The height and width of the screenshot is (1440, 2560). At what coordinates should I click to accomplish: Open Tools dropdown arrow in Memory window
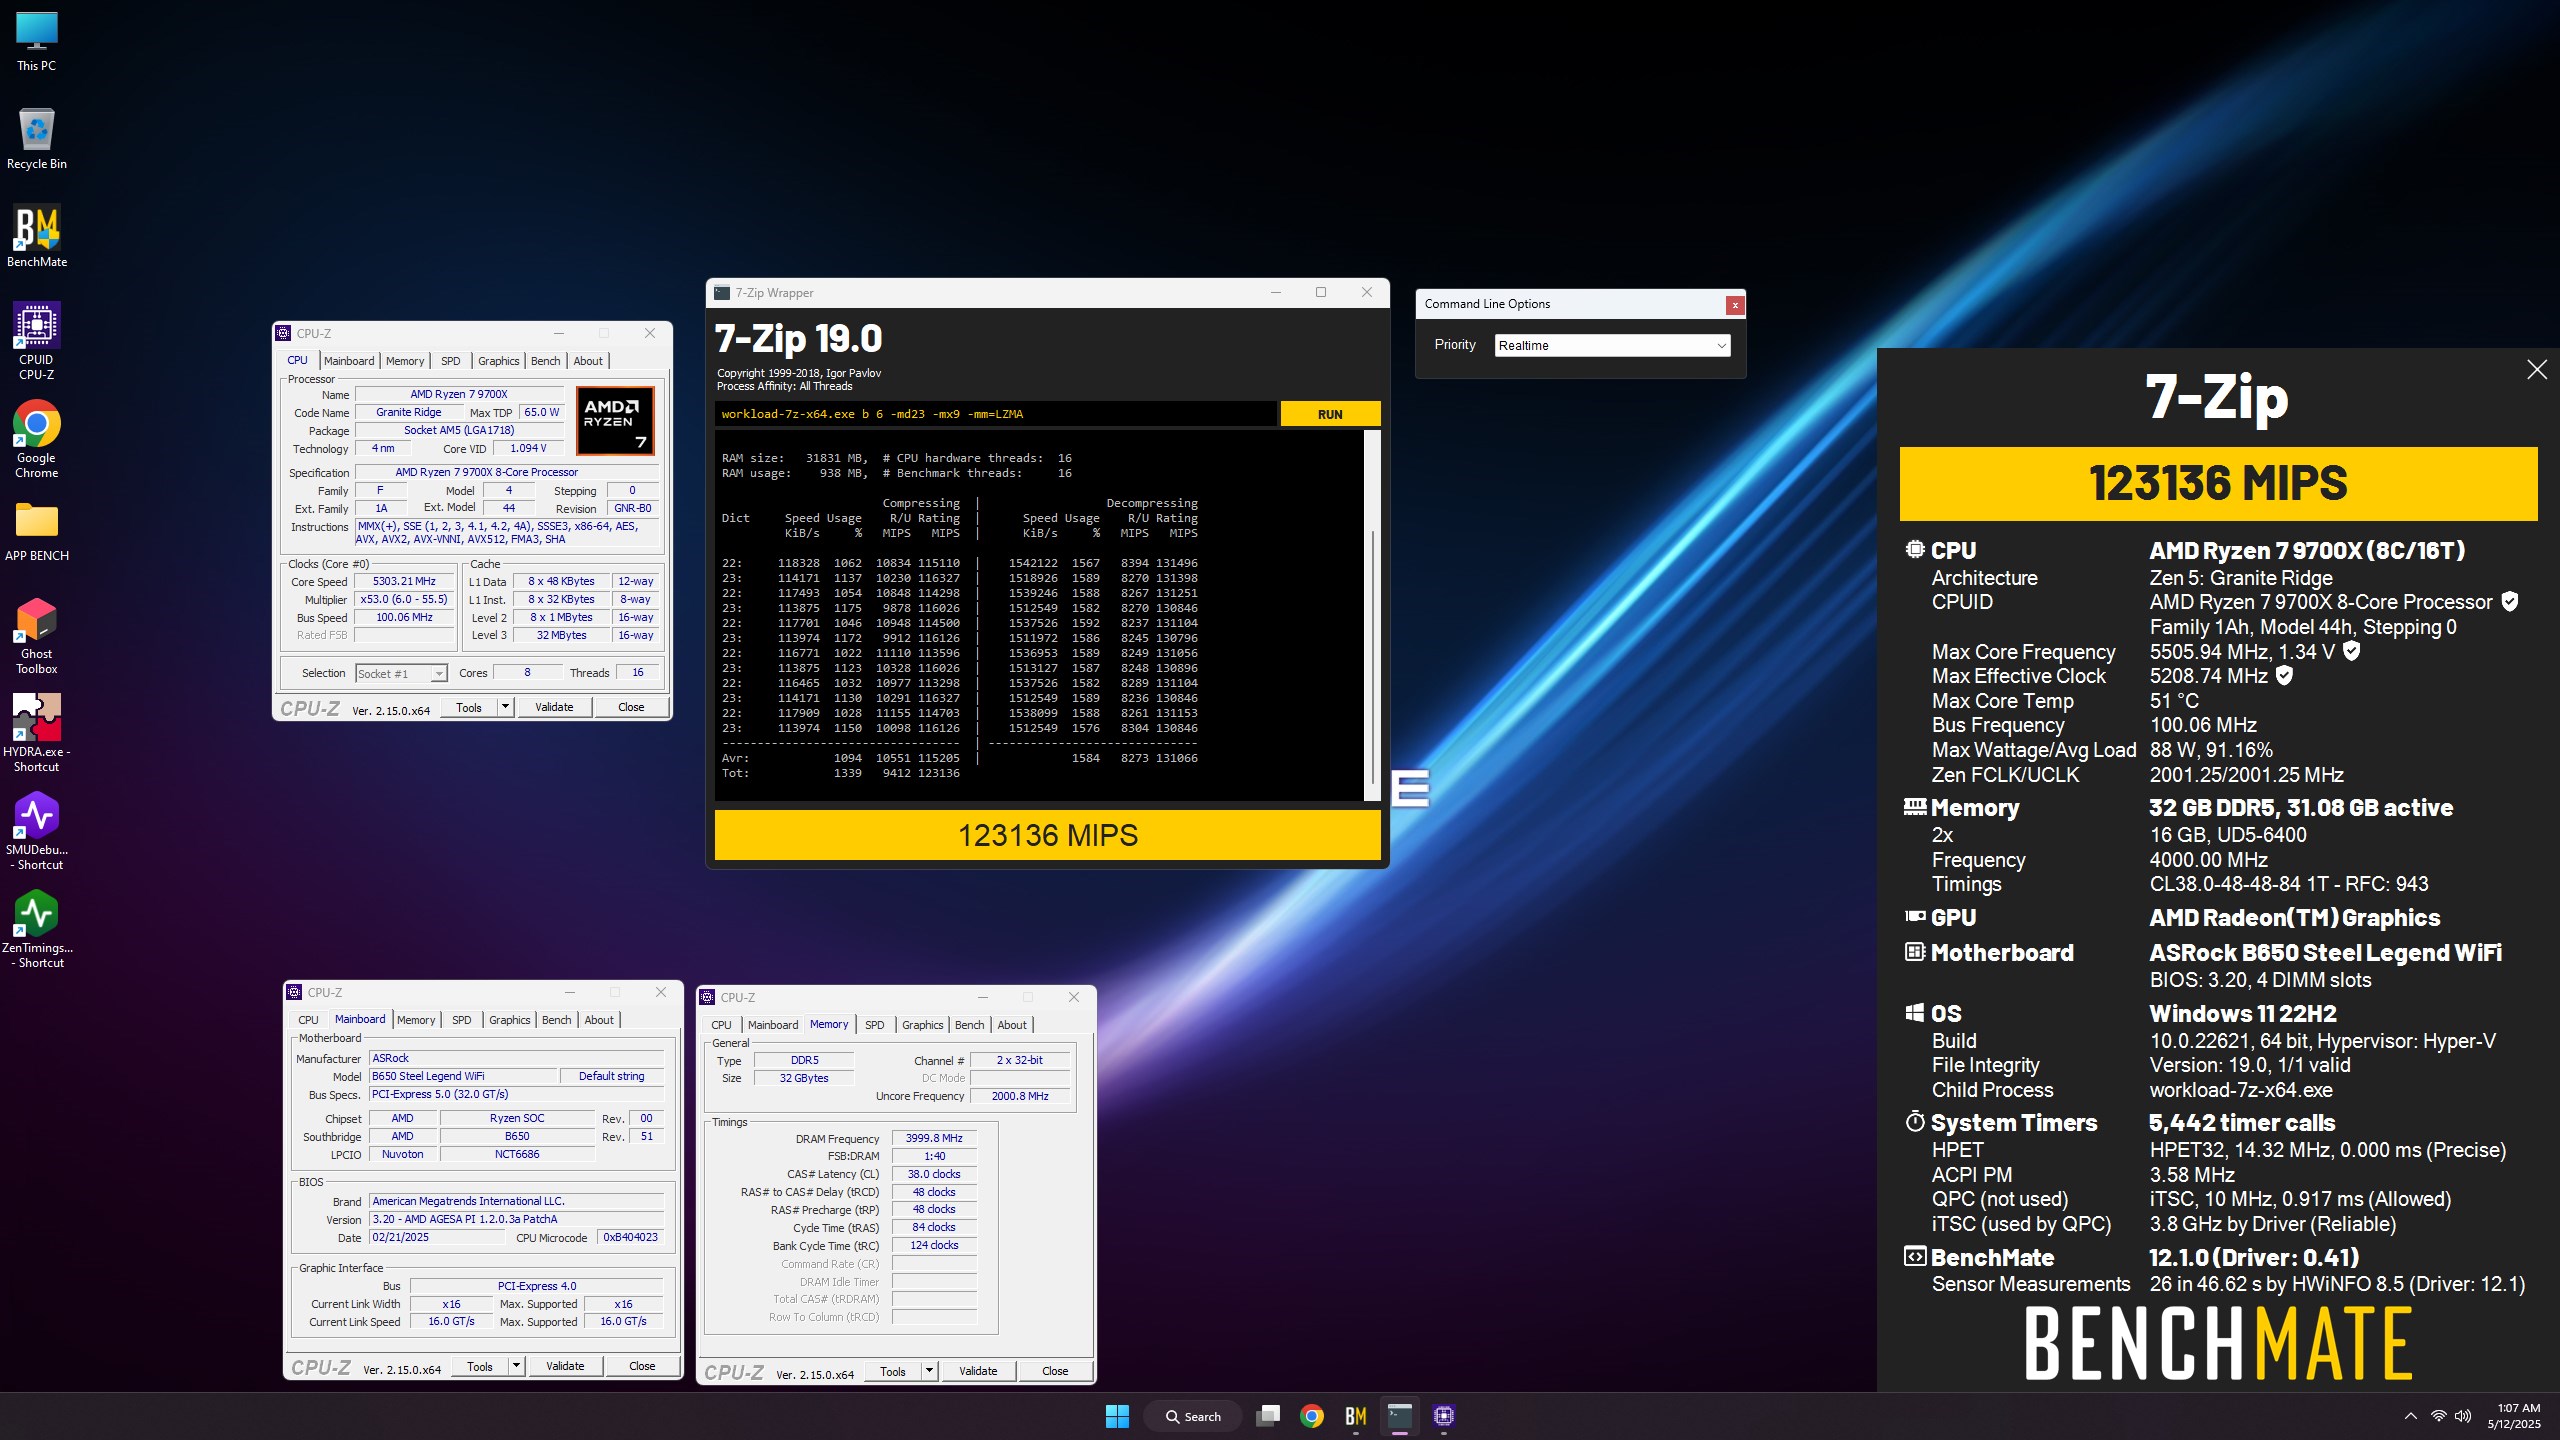929,1371
